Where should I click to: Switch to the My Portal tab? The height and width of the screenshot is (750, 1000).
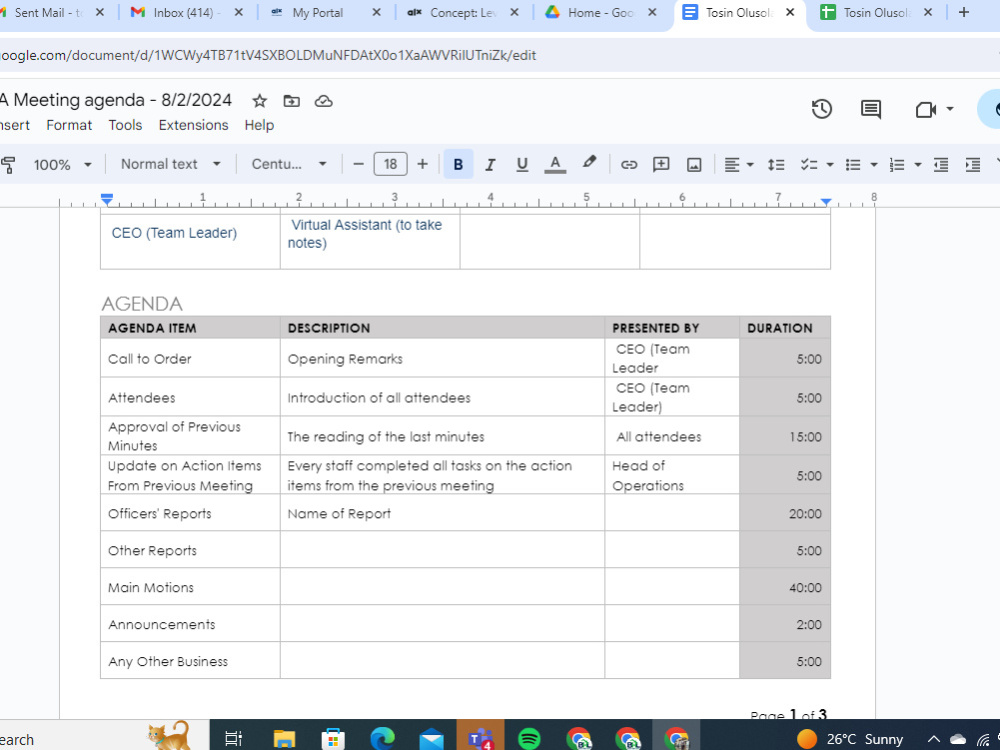(x=324, y=13)
